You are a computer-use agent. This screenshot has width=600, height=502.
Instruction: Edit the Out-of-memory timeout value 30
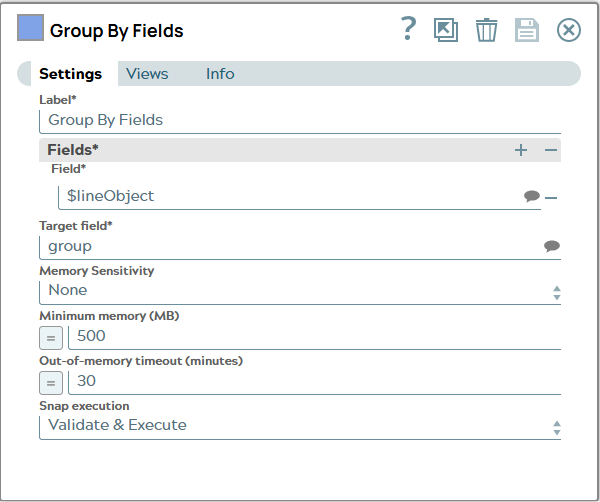pos(315,382)
